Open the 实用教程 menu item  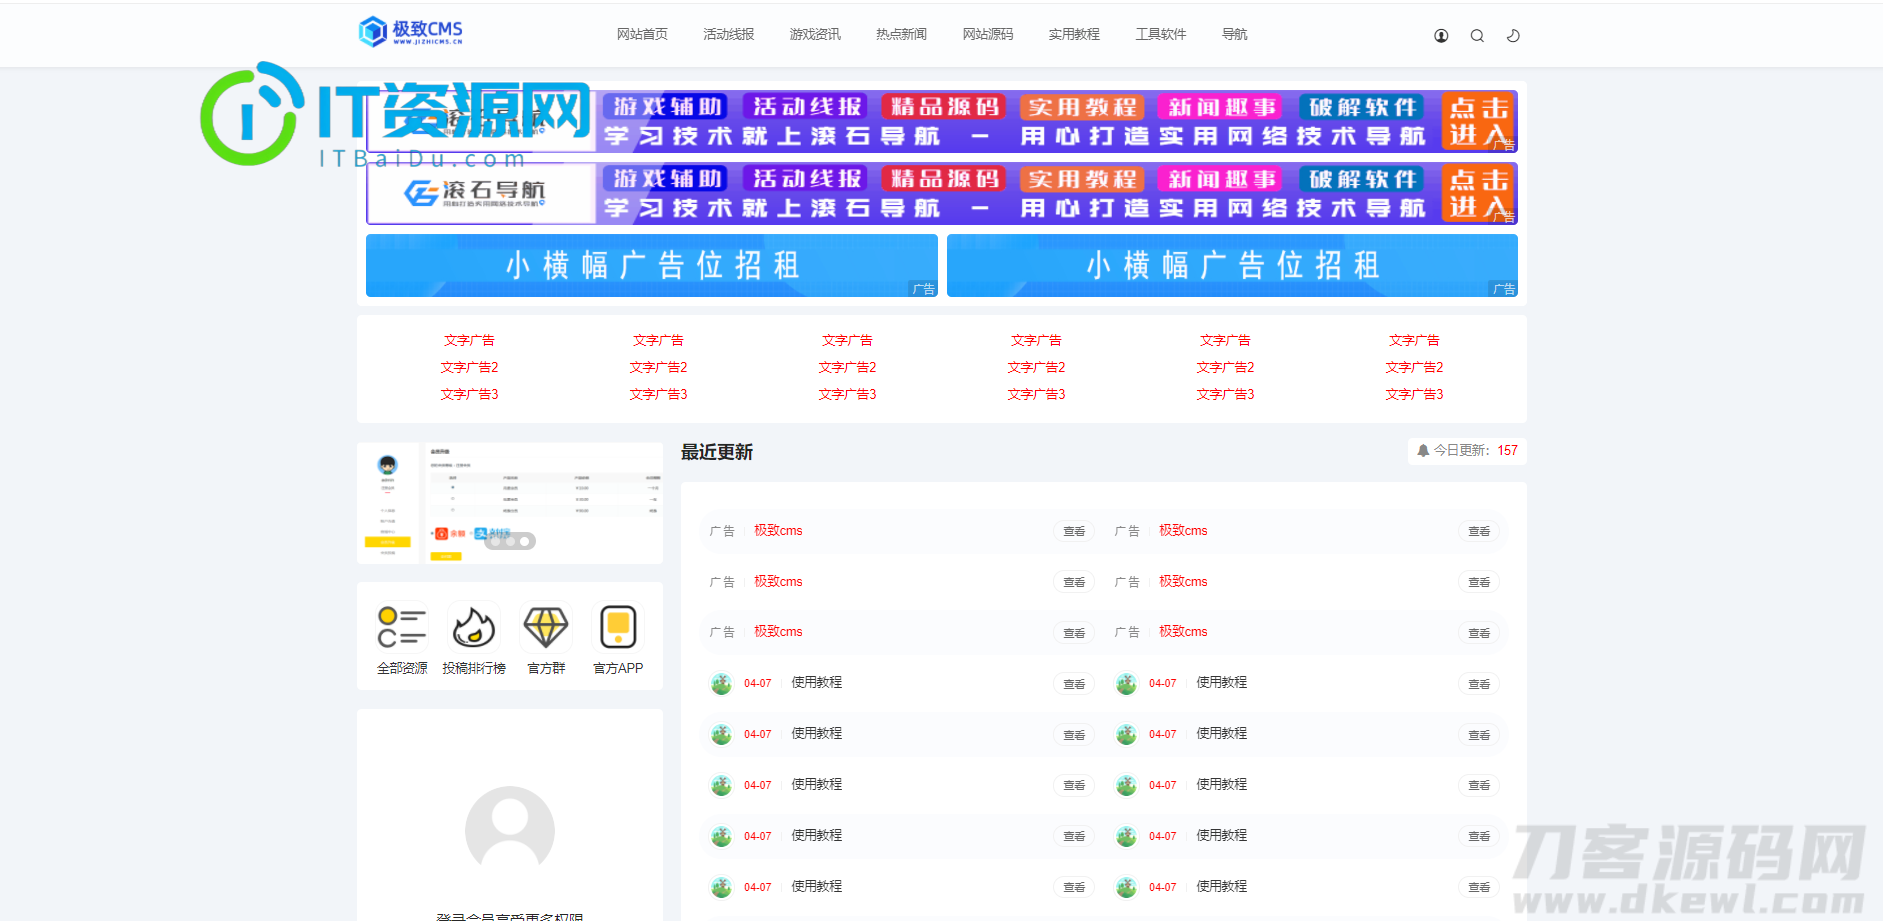1074,34
